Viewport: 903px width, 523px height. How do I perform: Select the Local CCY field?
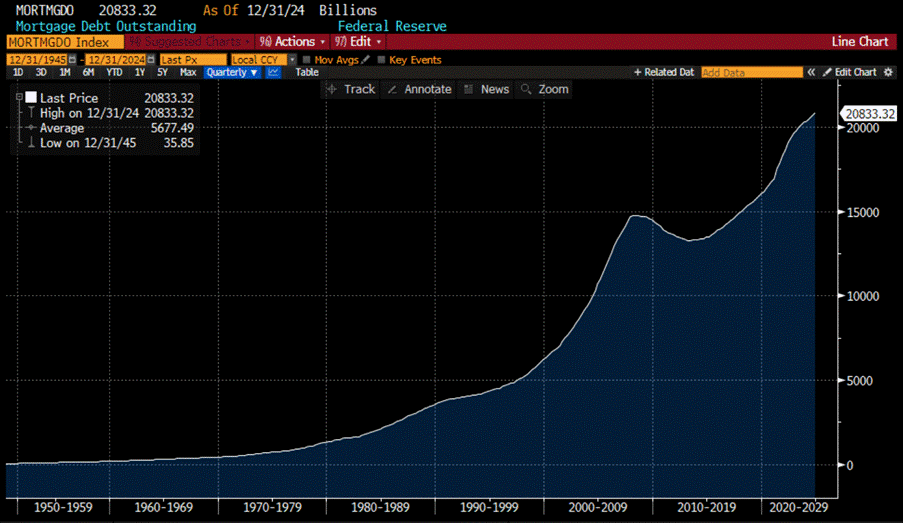(x=259, y=59)
